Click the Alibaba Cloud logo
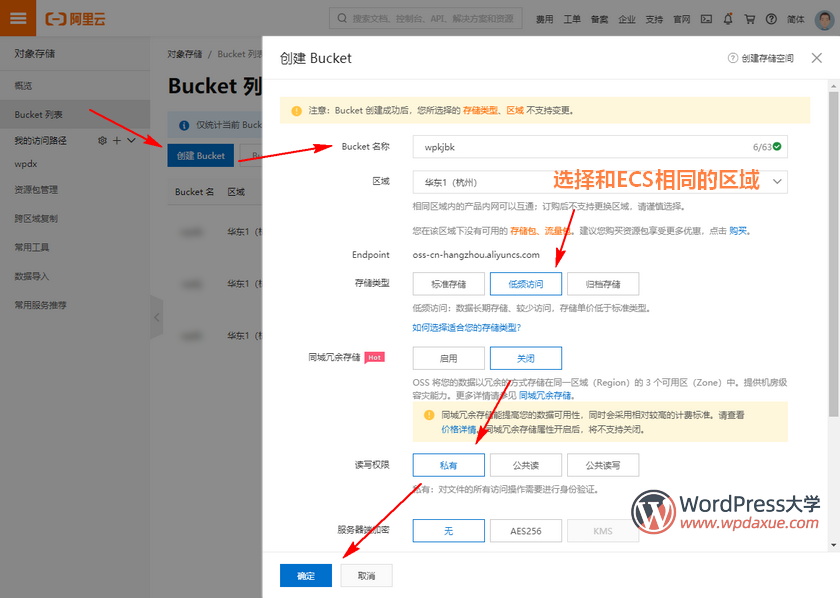The width and height of the screenshot is (840, 598). [x=75, y=17]
